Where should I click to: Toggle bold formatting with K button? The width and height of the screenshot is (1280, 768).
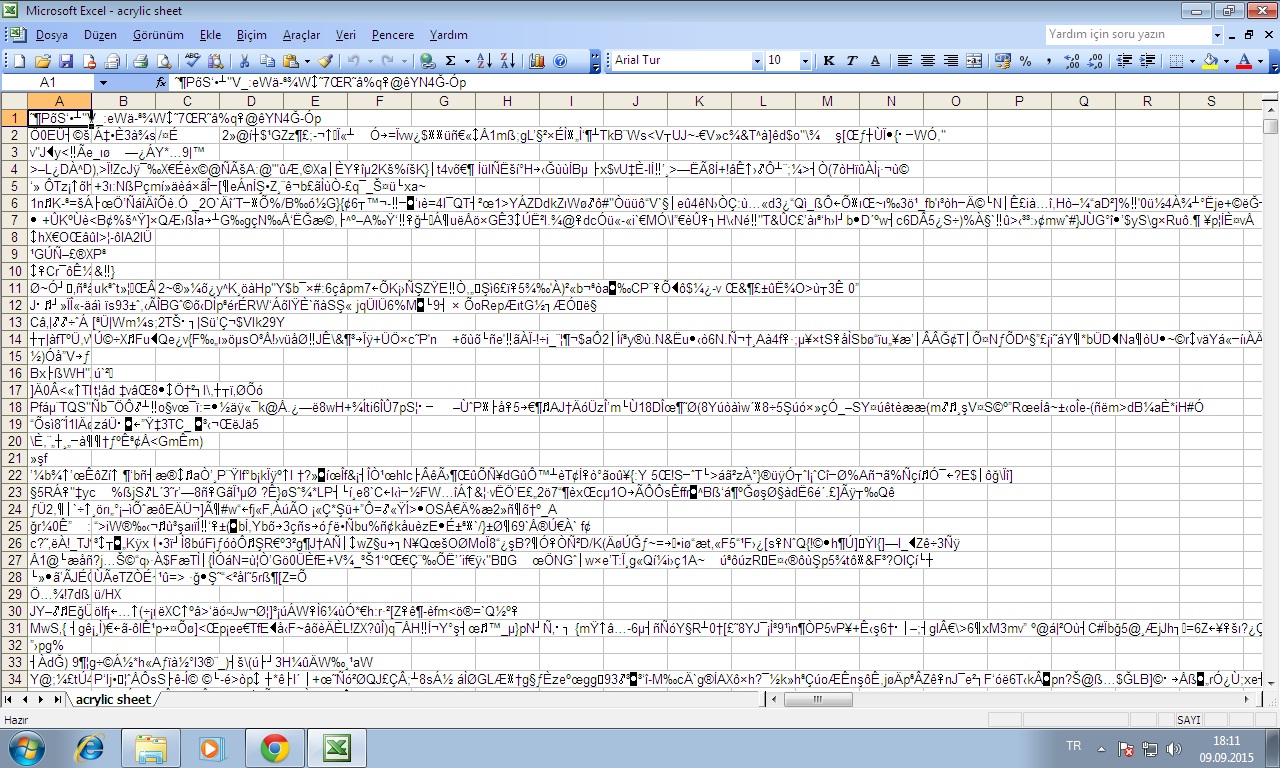tap(829, 61)
